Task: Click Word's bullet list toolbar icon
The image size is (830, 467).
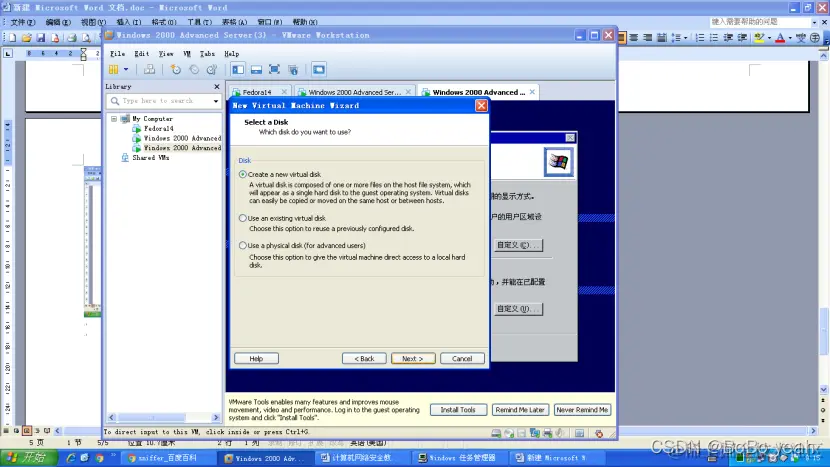Action: (714, 38)
